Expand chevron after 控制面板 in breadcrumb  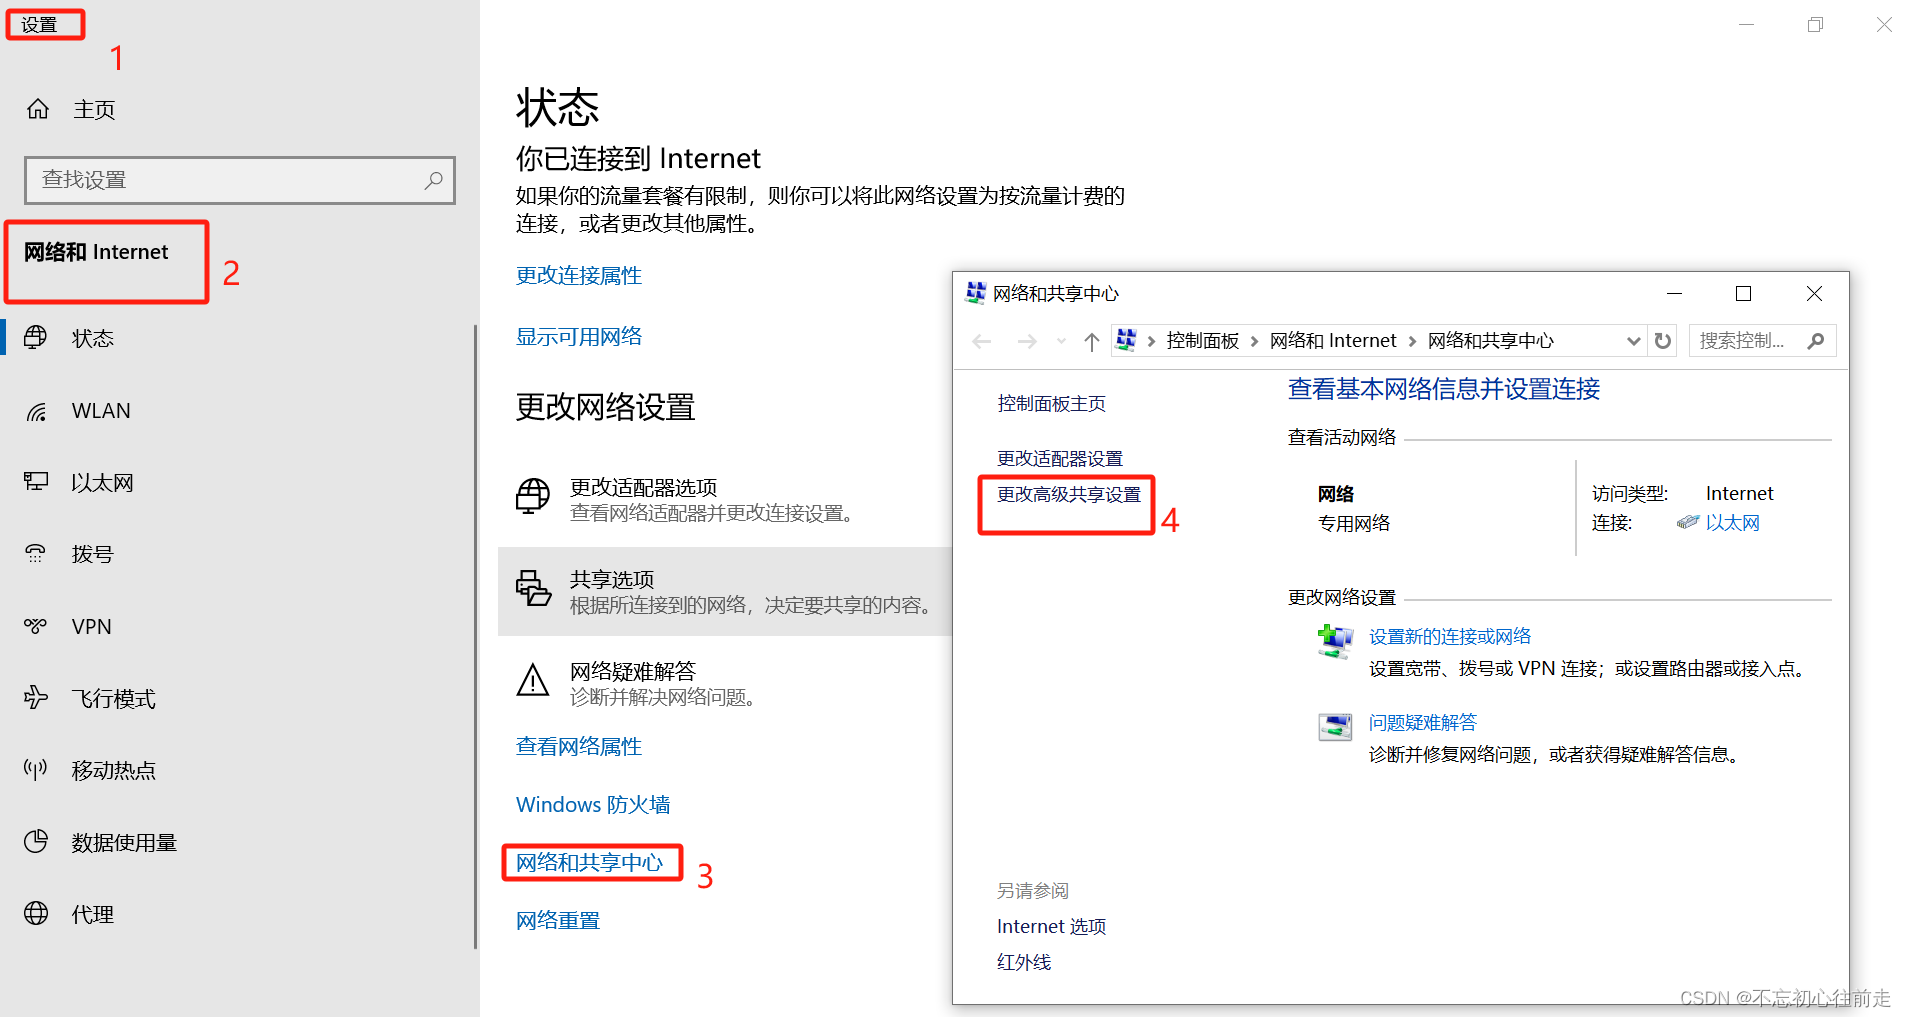pos(1254,341)
